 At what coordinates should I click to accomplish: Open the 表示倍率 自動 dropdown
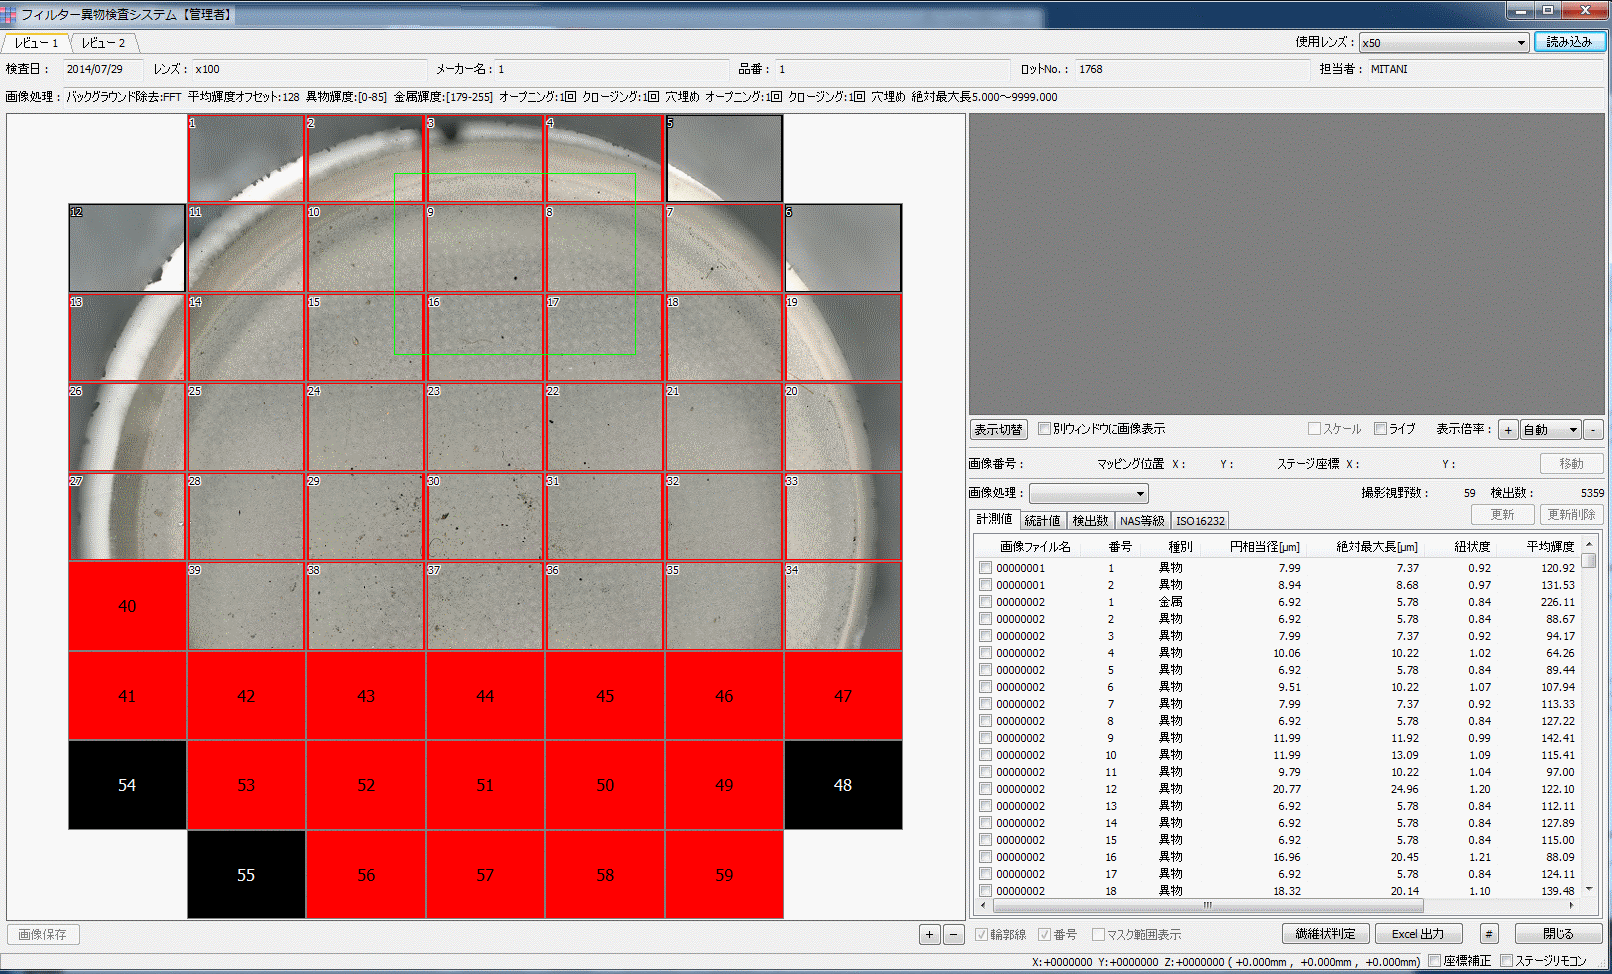(x=1550, y=430)
